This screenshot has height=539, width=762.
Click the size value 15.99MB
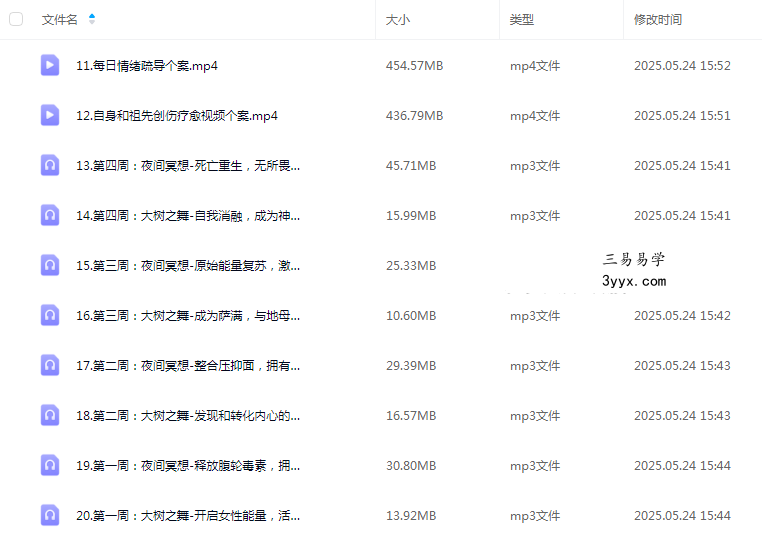coord(411,216)
